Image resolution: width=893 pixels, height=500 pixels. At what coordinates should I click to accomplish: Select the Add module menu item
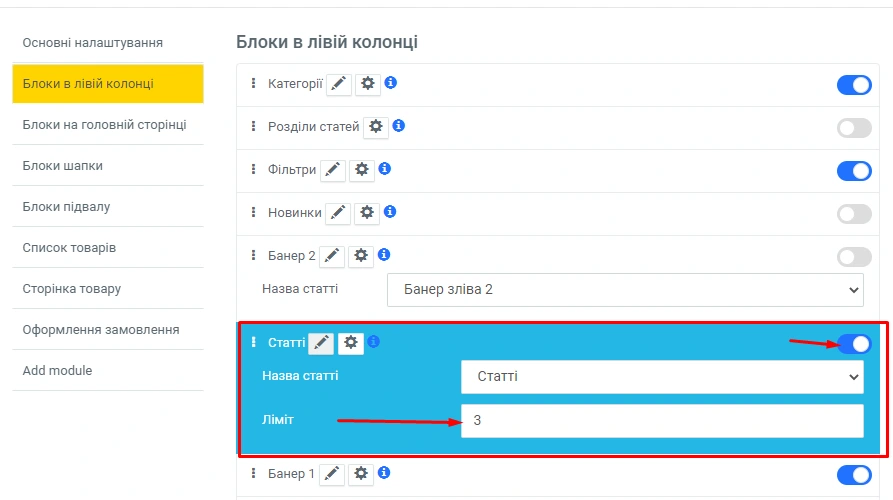click(57, 371)
